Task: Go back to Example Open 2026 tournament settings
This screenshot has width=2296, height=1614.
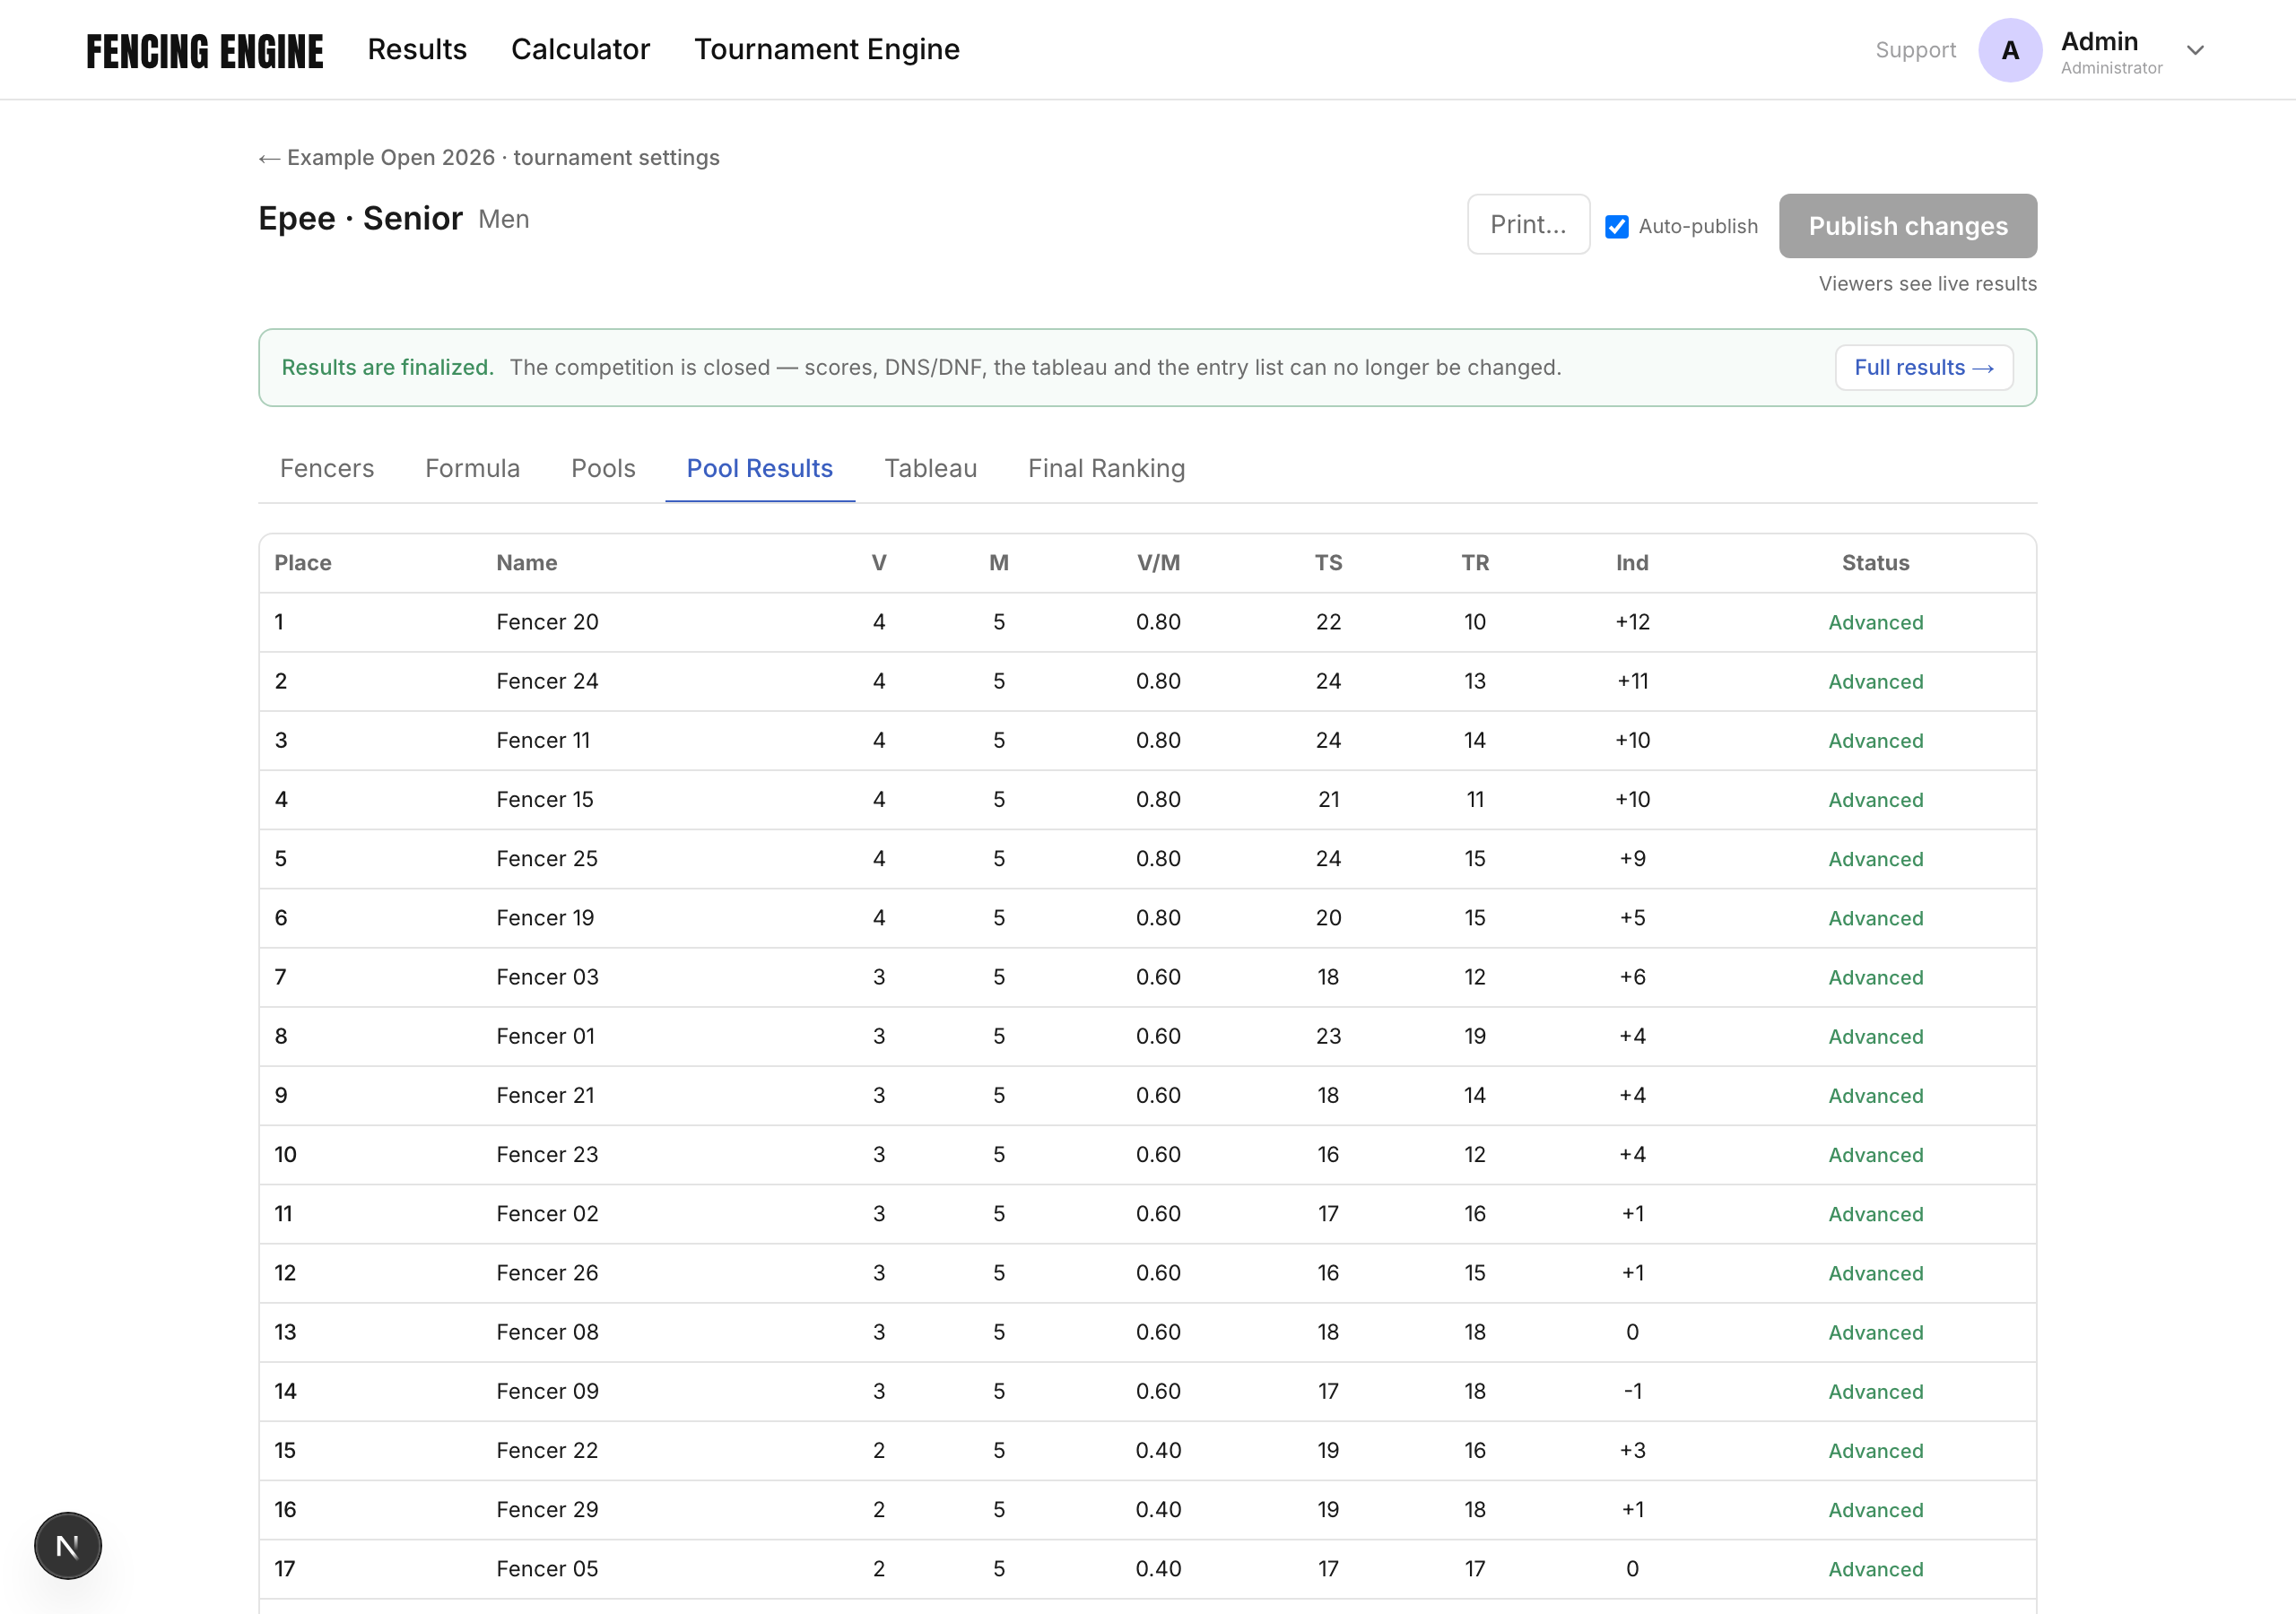Action: tap(489, 157)
